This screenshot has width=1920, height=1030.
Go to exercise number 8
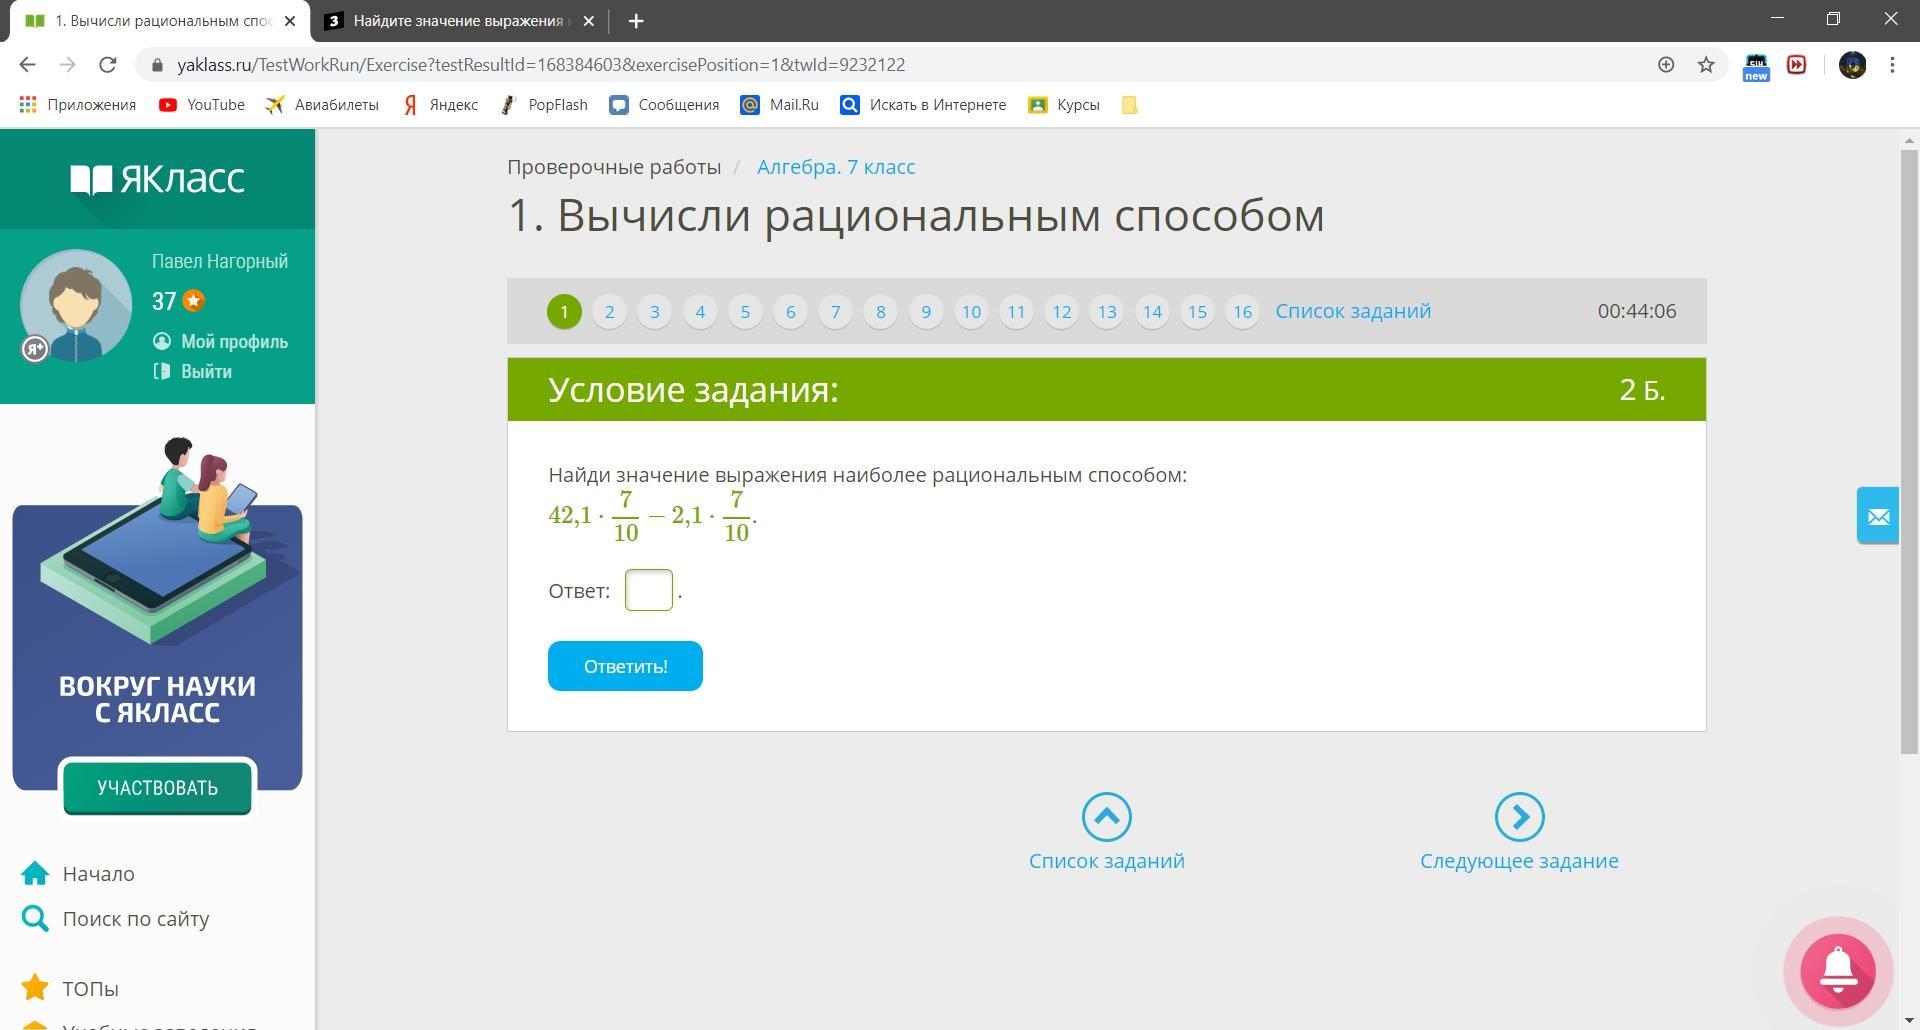click(881, 311)
